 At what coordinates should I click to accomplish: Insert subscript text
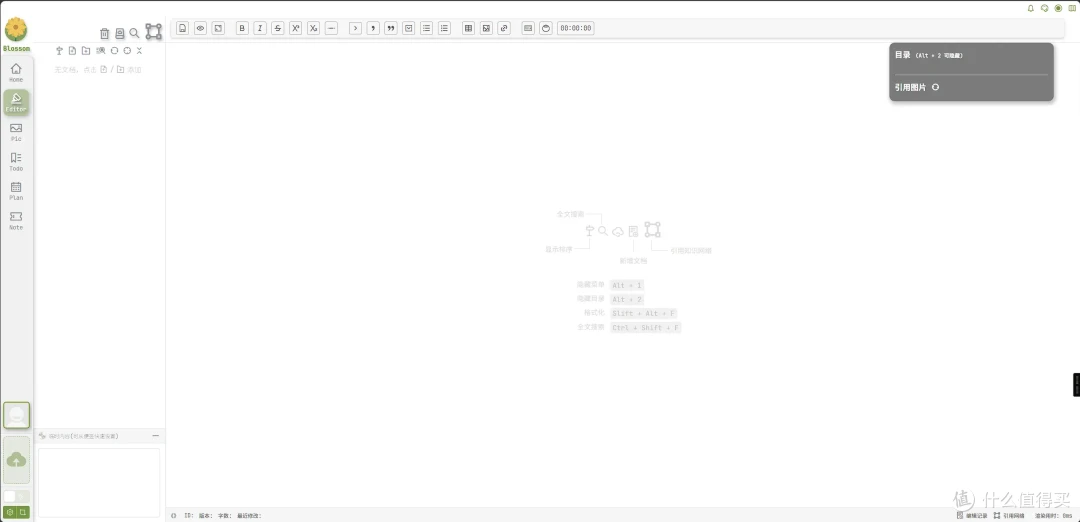tap(313, 28)
